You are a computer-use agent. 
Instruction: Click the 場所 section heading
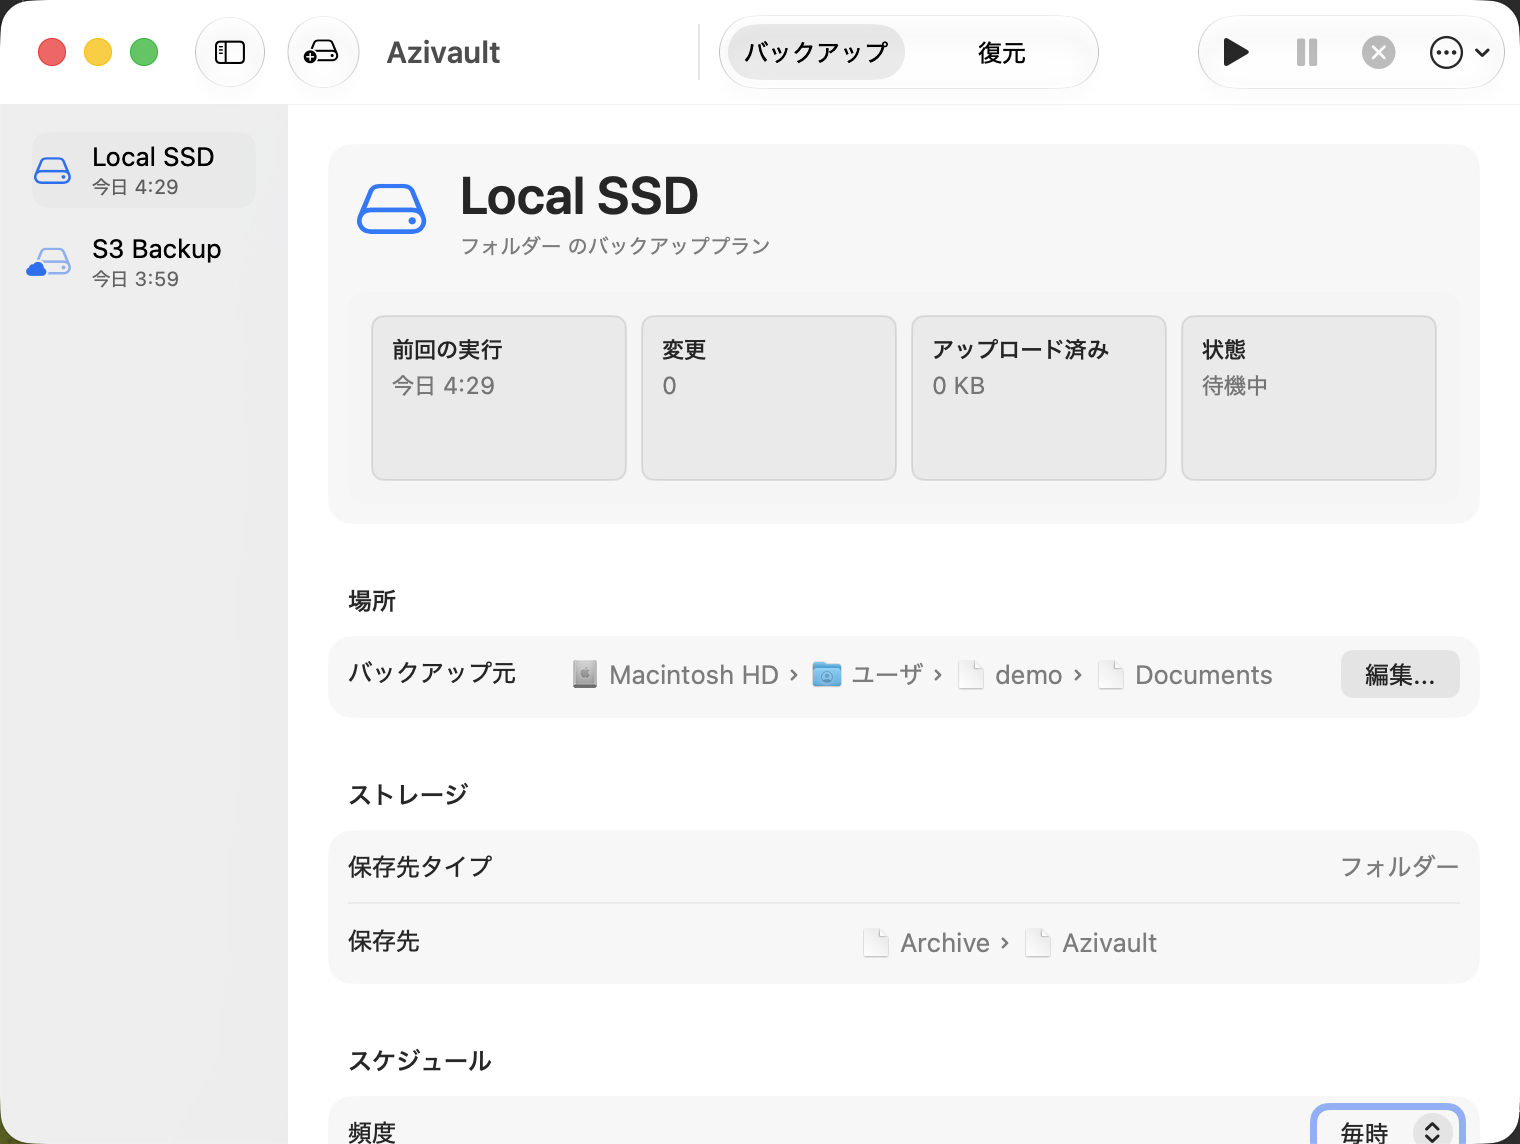(372, 601)
